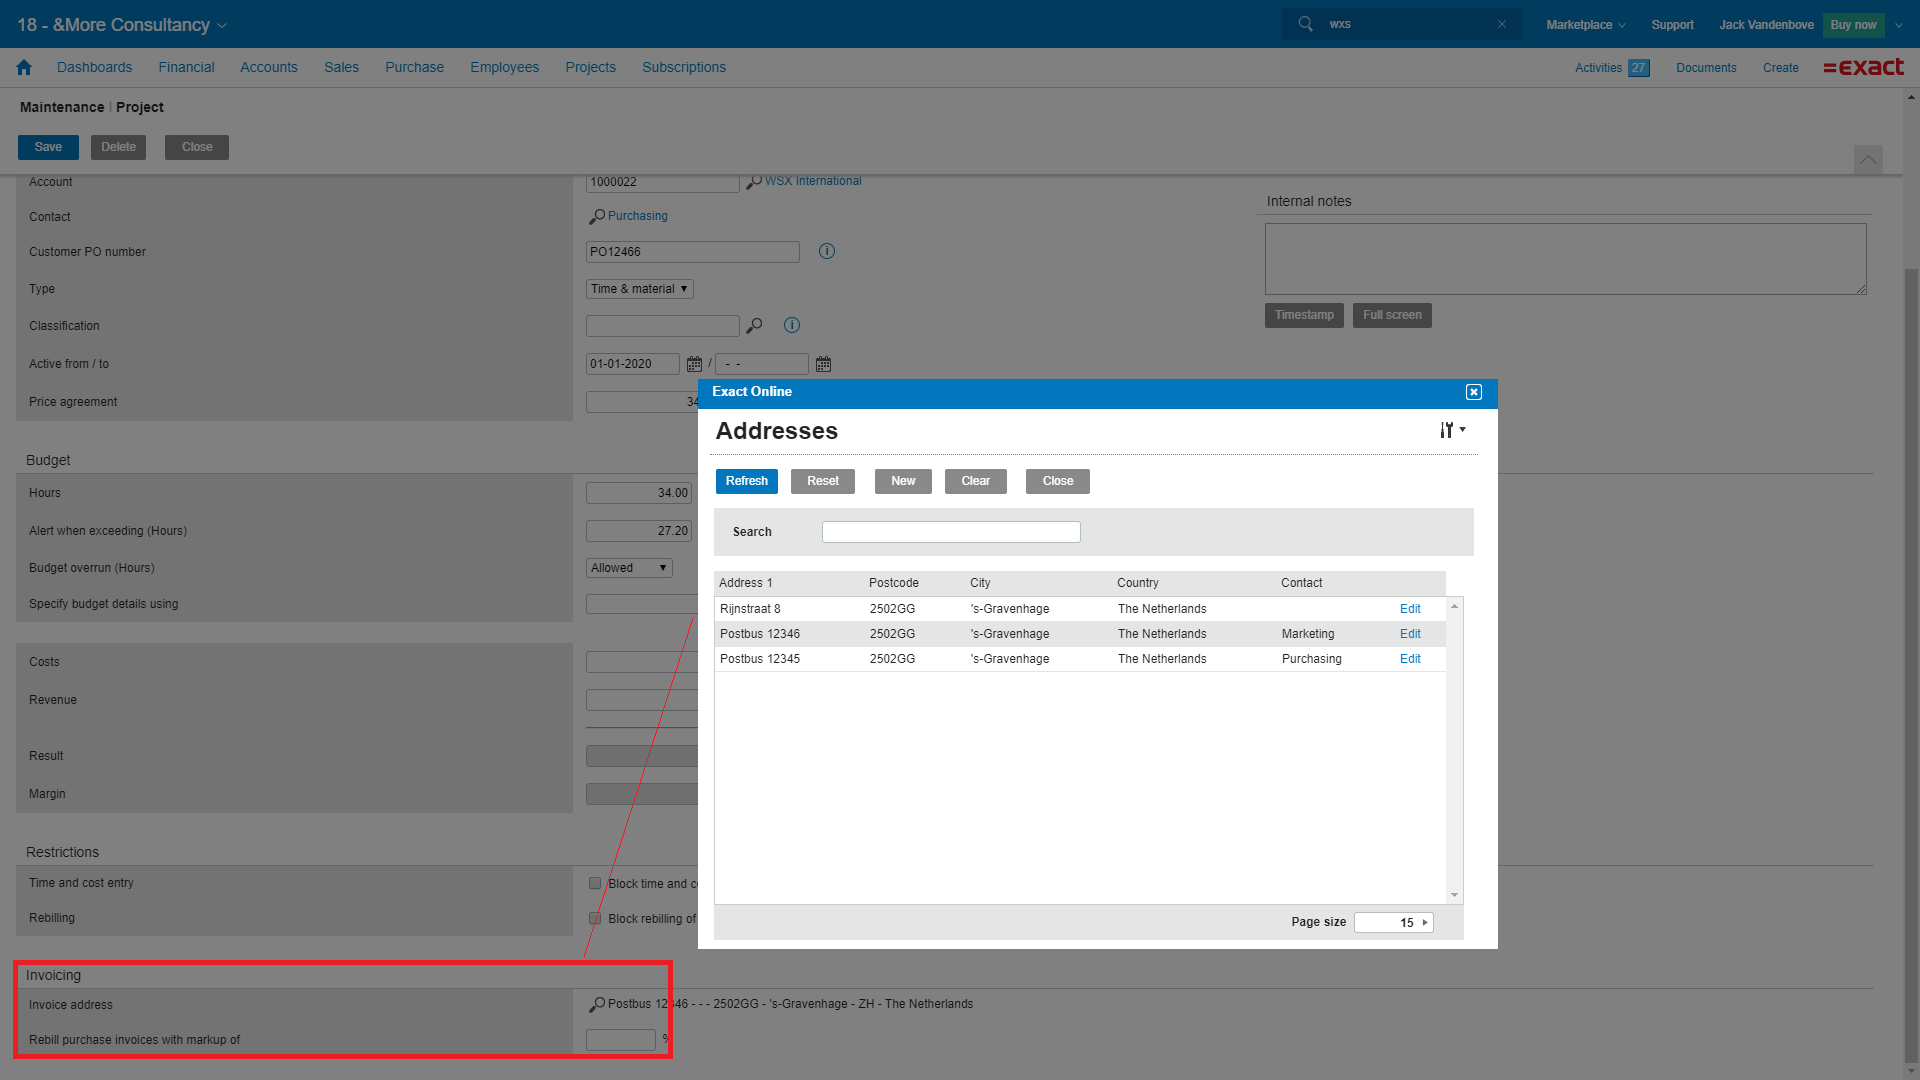The height and width of the screenshot is (1080, 1920).
Task: Open the Subscriptions menu
Action: point(684,67)
